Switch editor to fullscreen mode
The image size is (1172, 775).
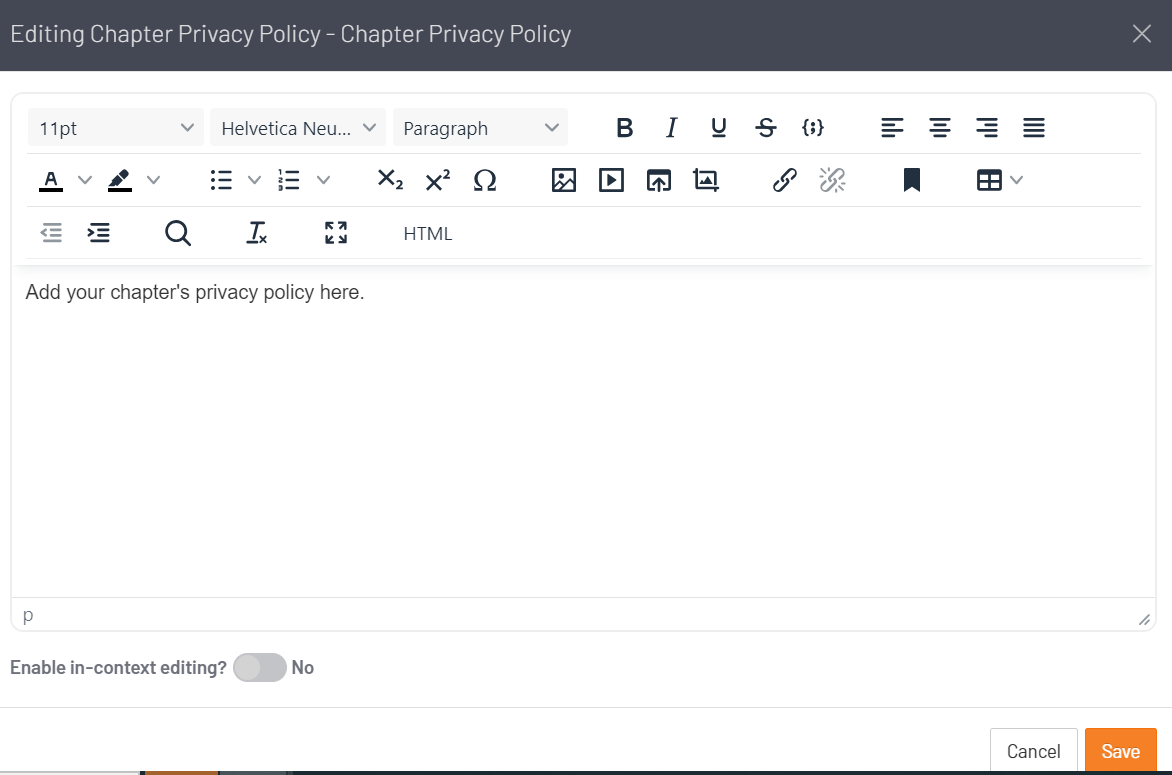pos(336,233)
